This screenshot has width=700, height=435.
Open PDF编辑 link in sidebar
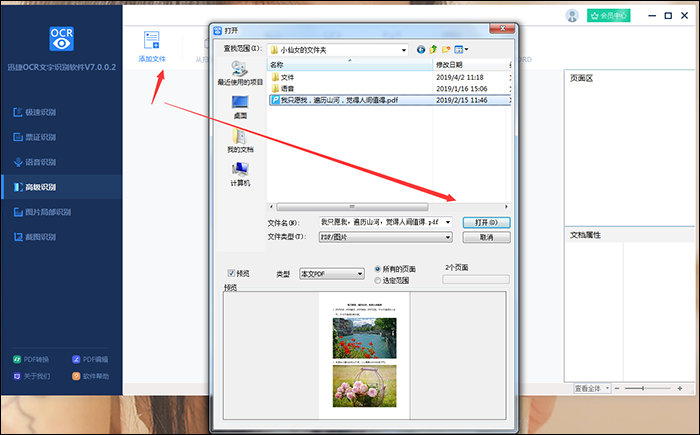coord(90,360)
